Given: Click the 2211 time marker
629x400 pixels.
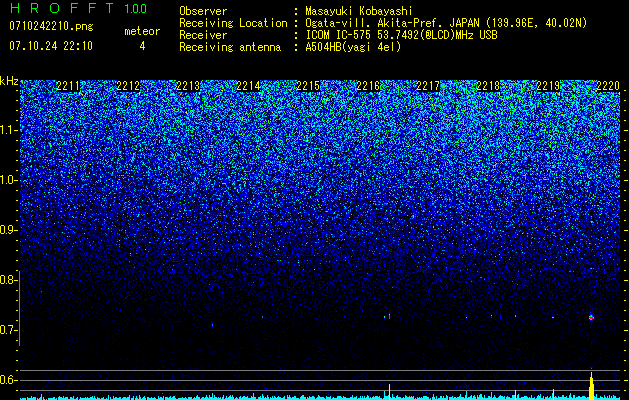Looking at the screenshot, I should pos(68,86).
